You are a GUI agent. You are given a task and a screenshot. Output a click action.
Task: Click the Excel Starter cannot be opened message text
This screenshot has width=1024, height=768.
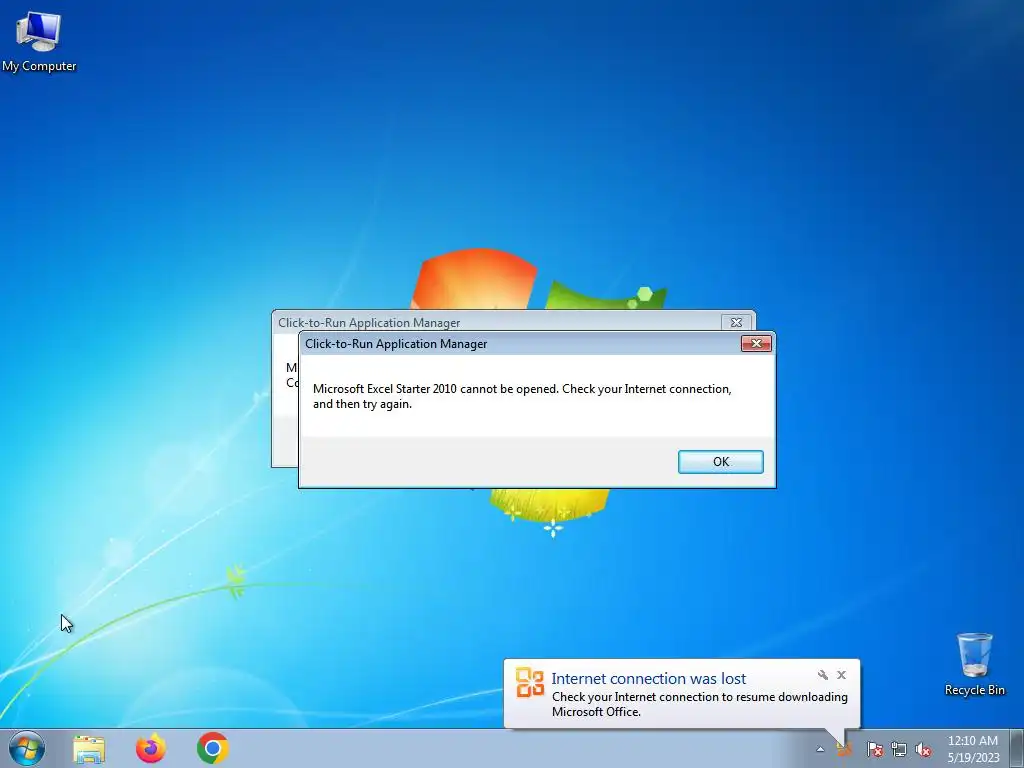[522, 396]
